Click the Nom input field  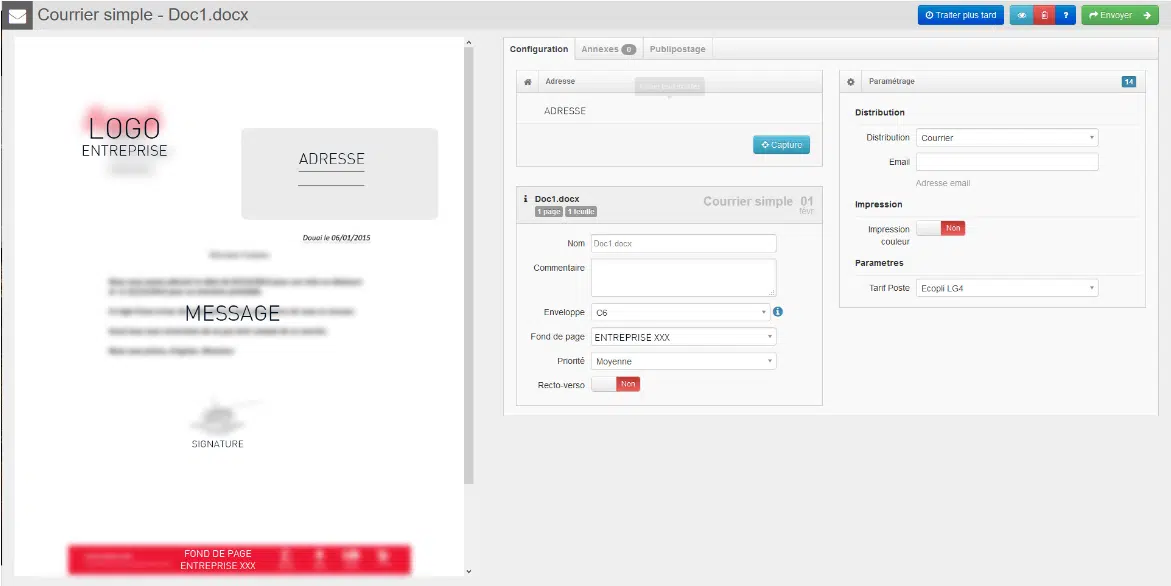(x=683, y=243)
